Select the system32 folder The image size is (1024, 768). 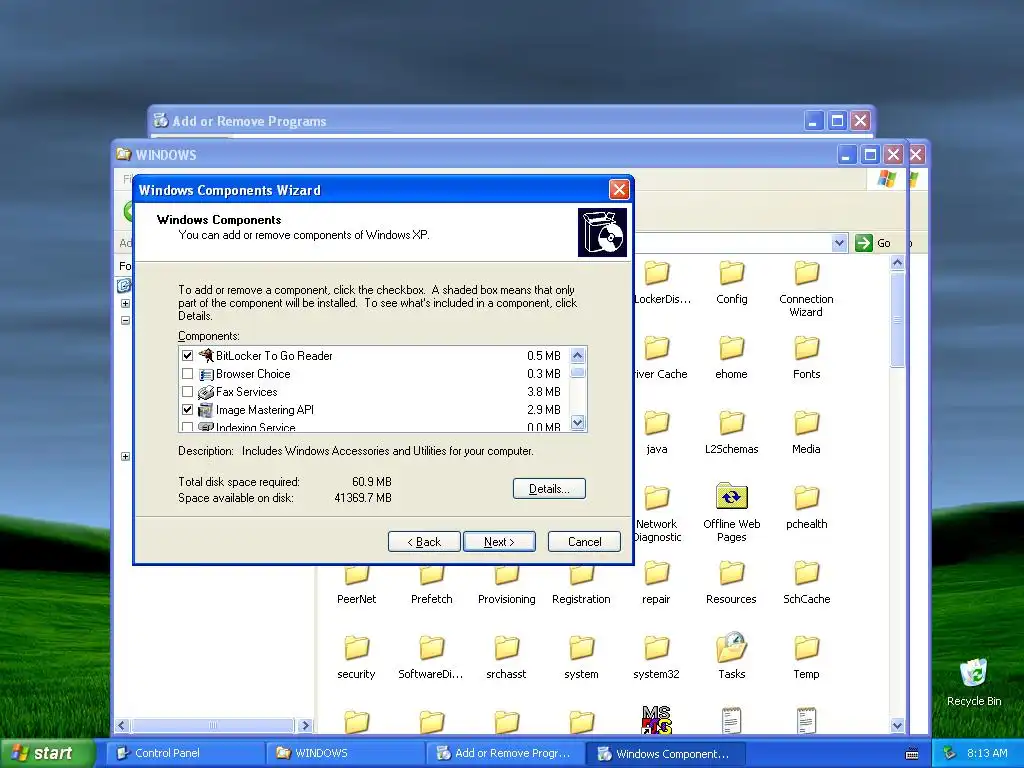pos(656,649)
